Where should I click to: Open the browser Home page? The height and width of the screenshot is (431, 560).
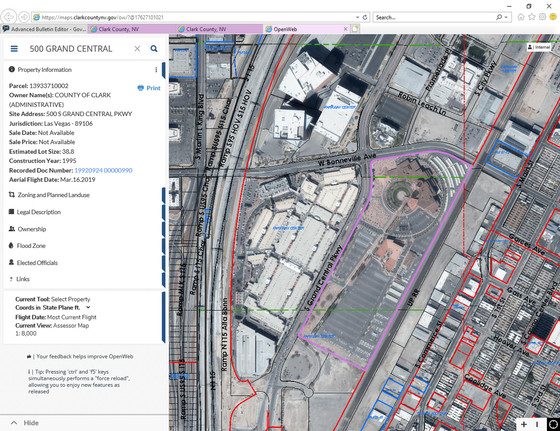coord(521,17)
